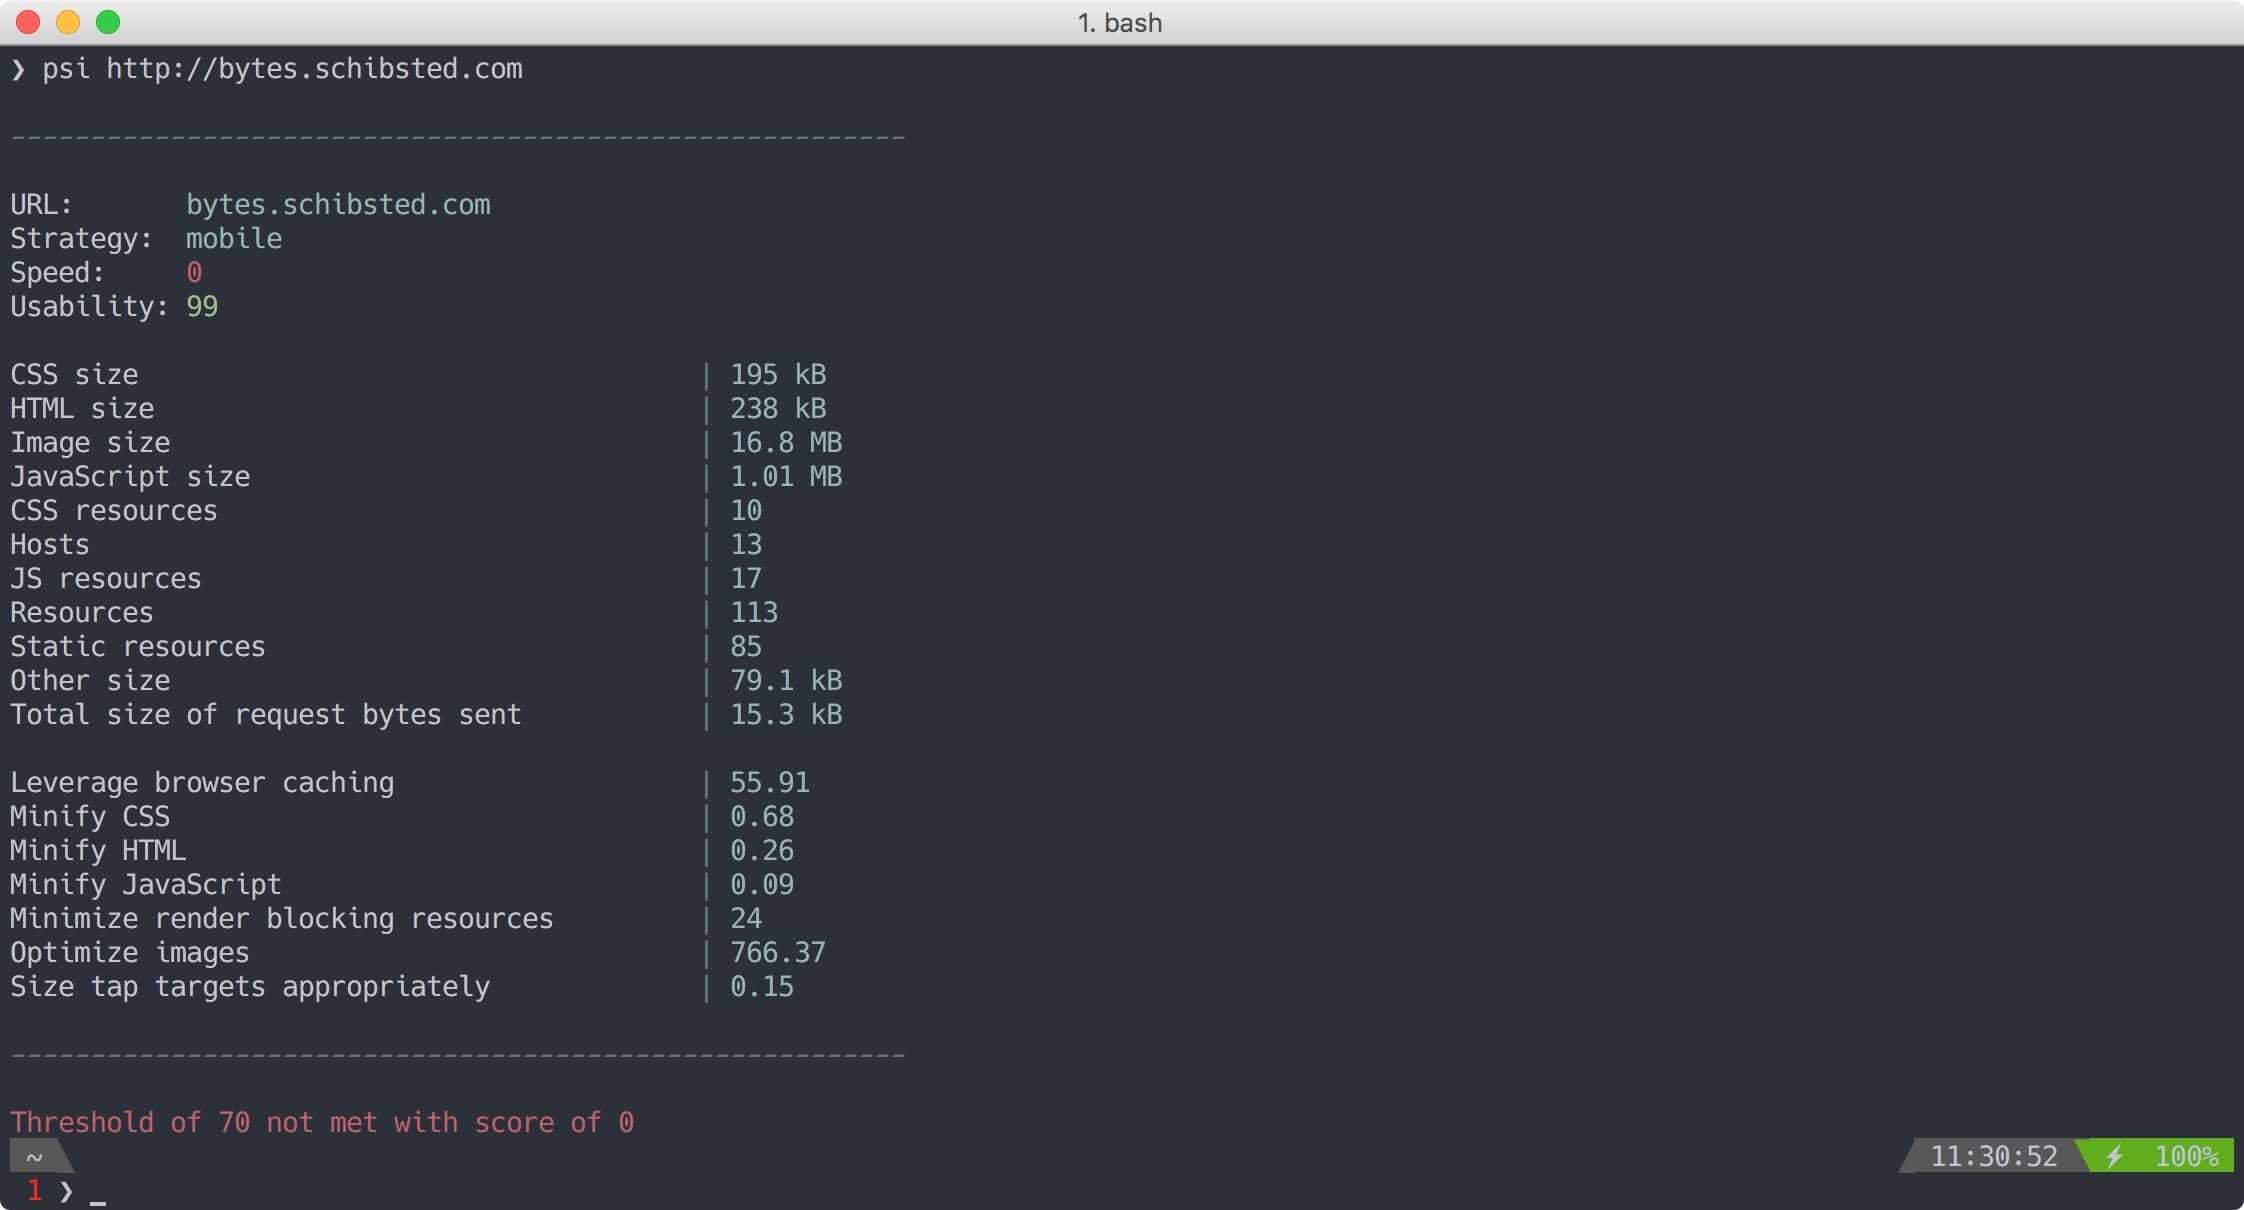Click the 100% battery status segment
The width and height of the screenshot is (2244, 1210).
2185,1157
